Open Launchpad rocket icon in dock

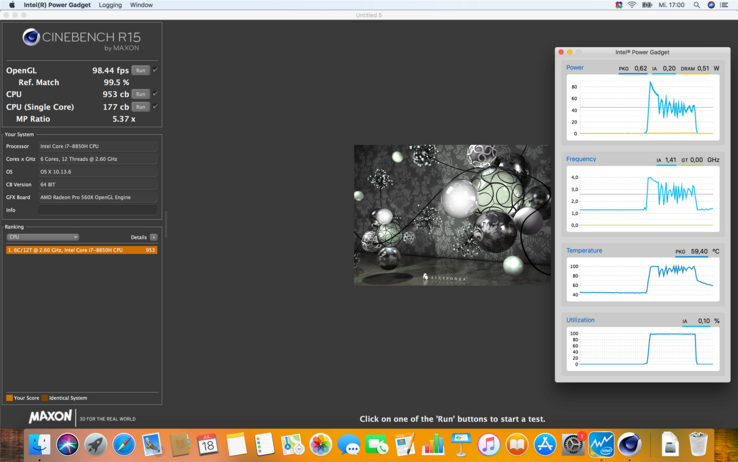pyautogui.click(x=96, y=445)
